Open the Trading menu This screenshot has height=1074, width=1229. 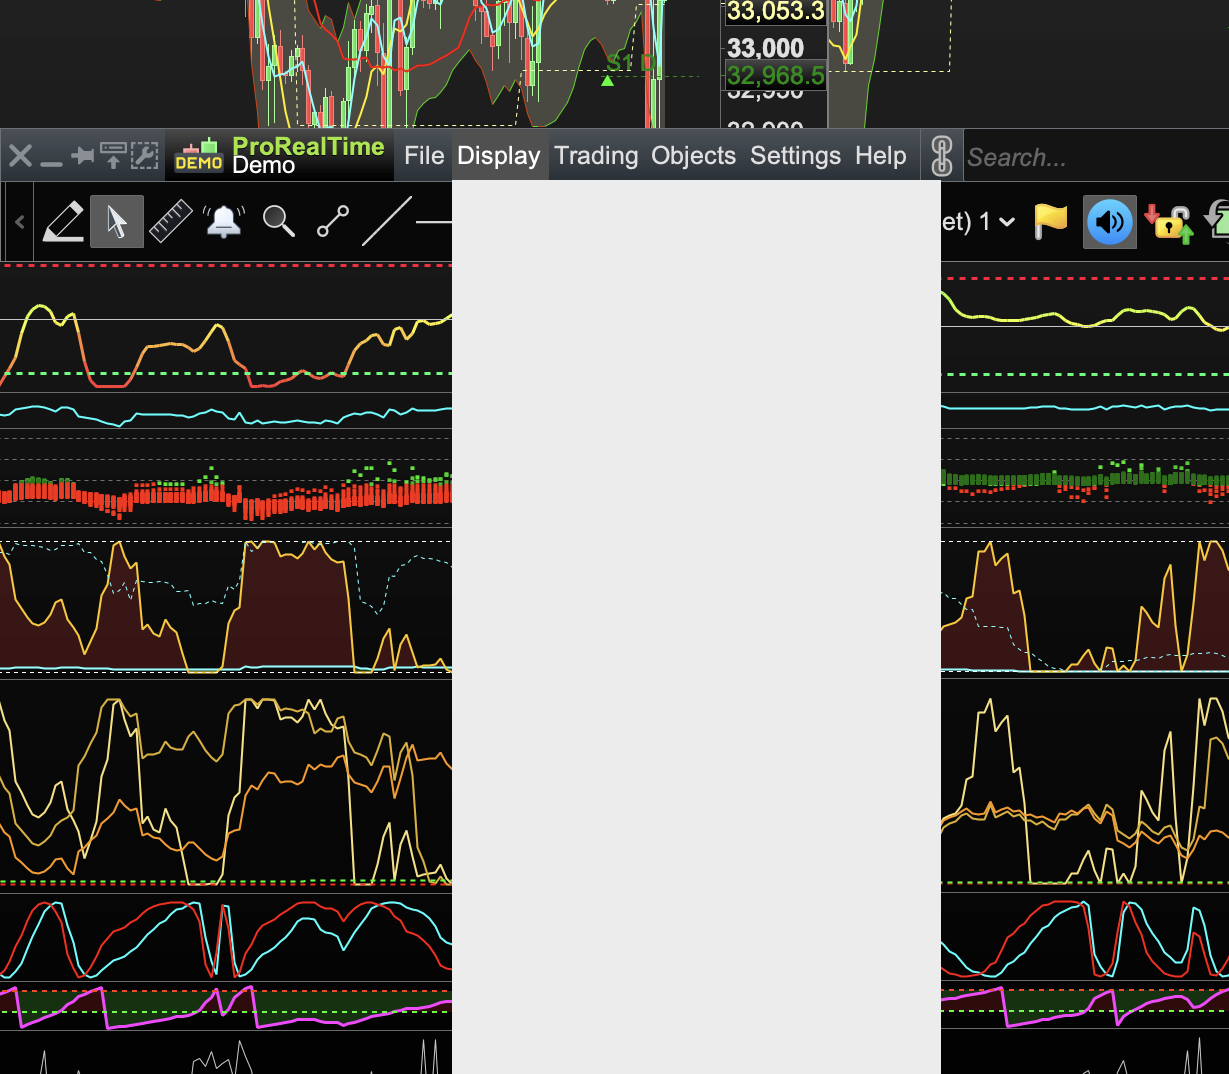596,156
